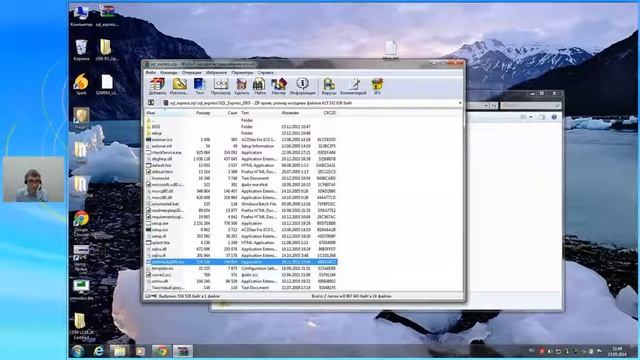Select the Spark desktop shortcut
This screenshot has width=640, height=360.
pos(81,84)
